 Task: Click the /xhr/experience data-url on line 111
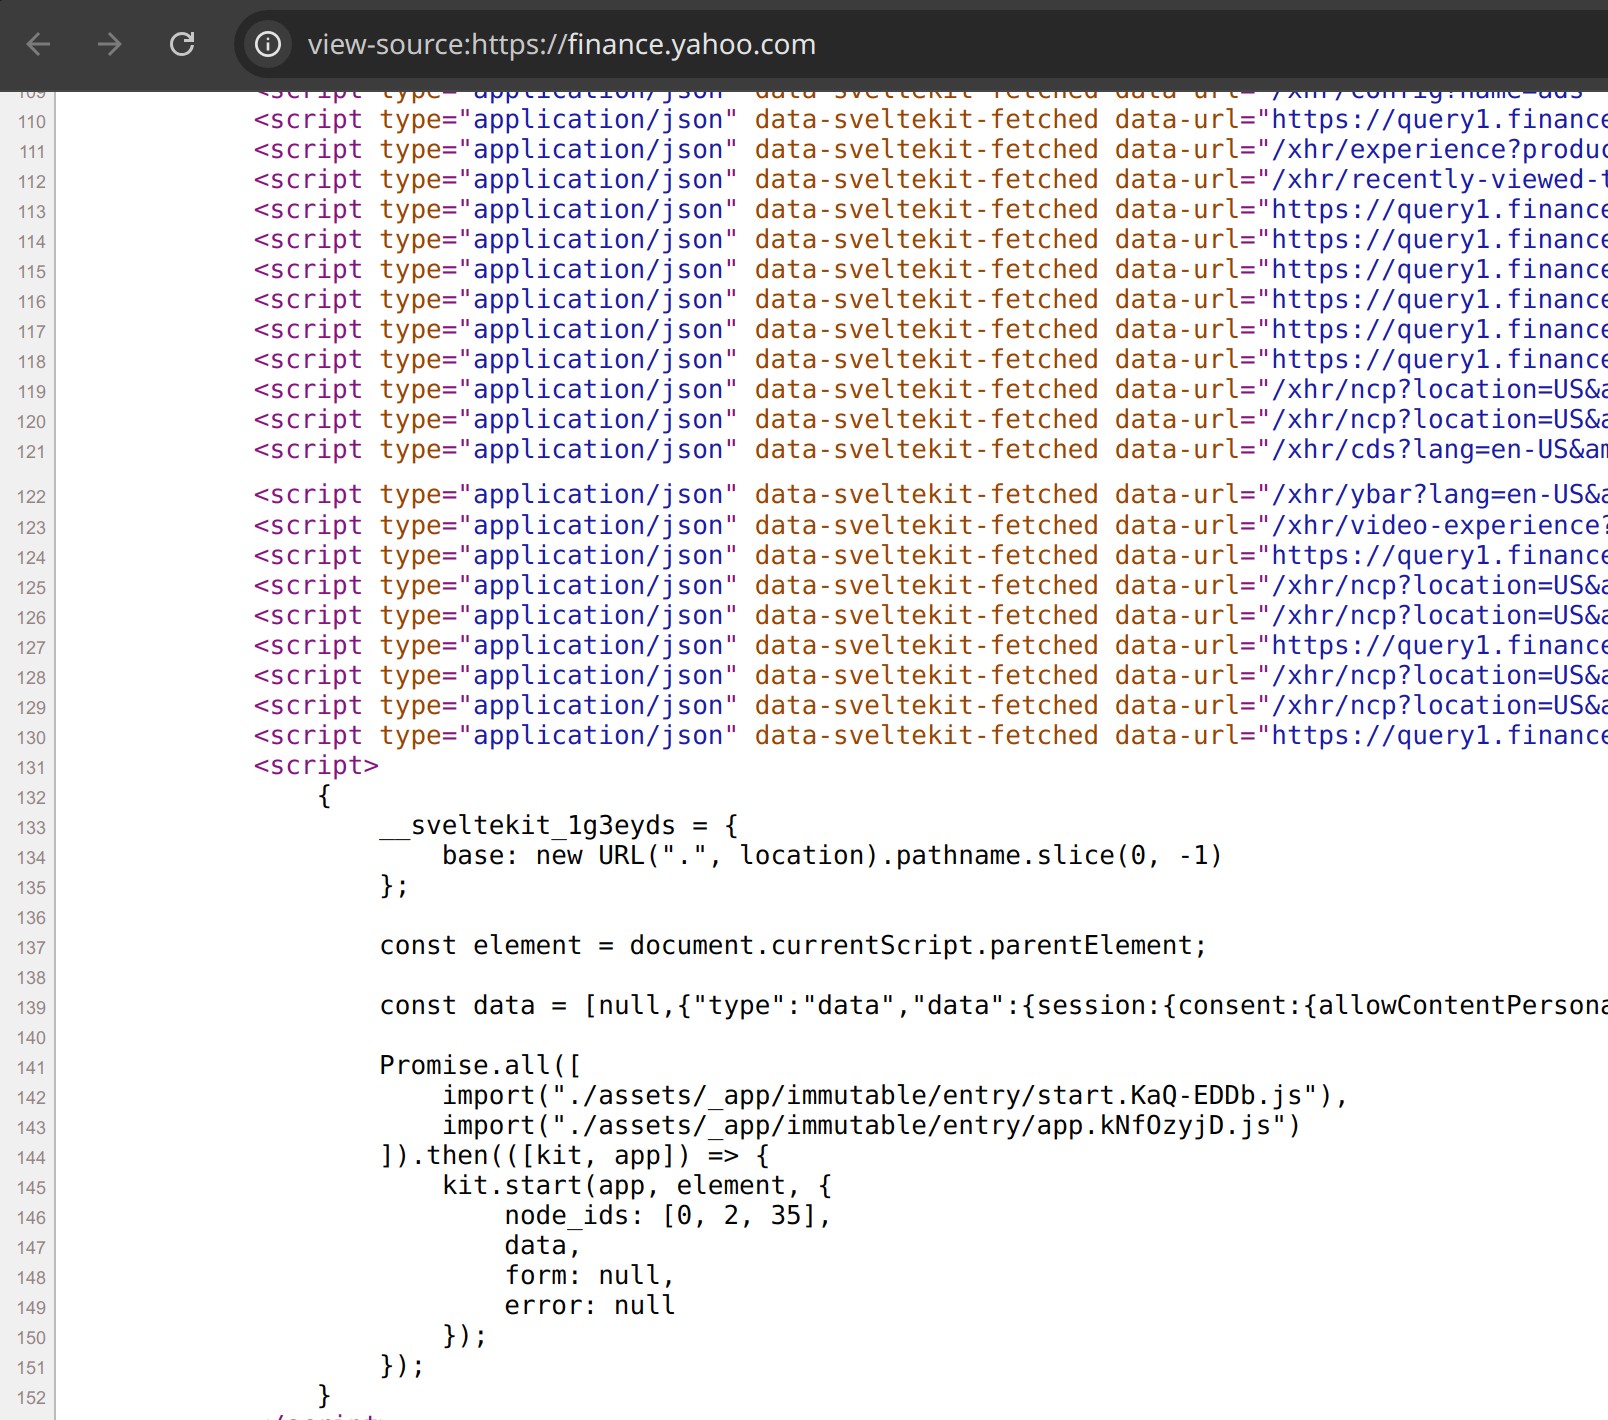point(1438,150)
